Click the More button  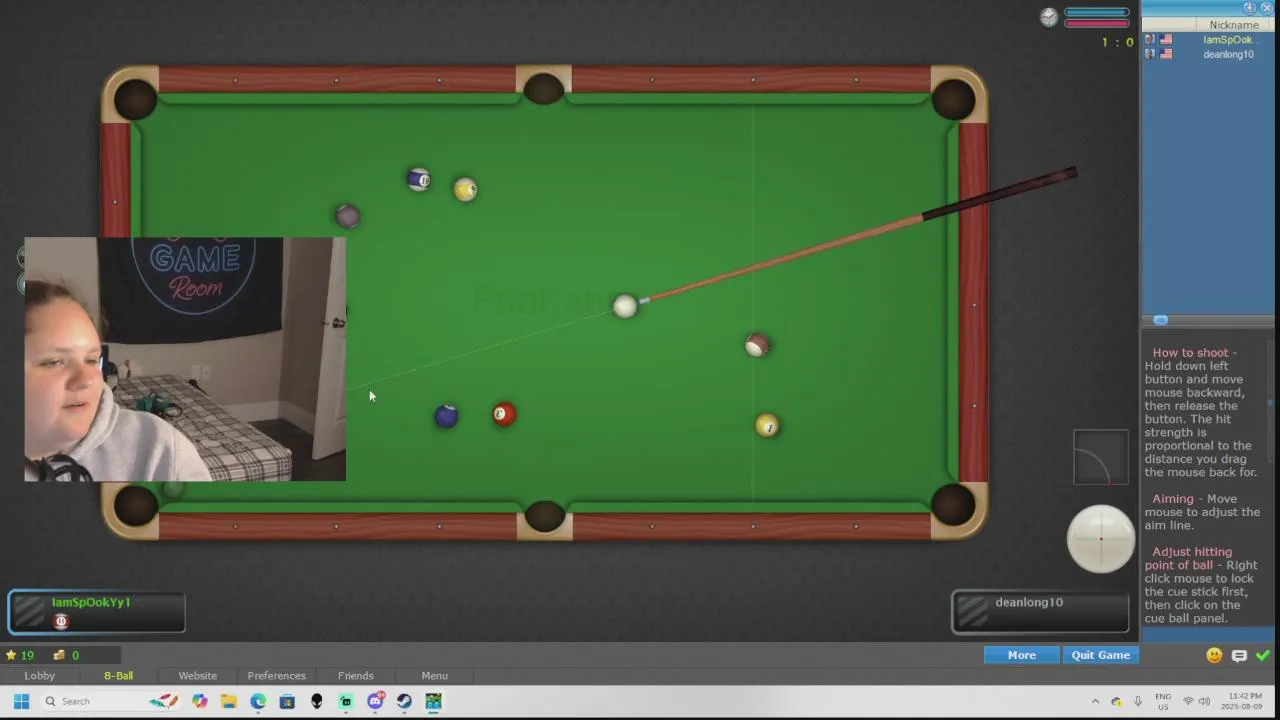1022,655
